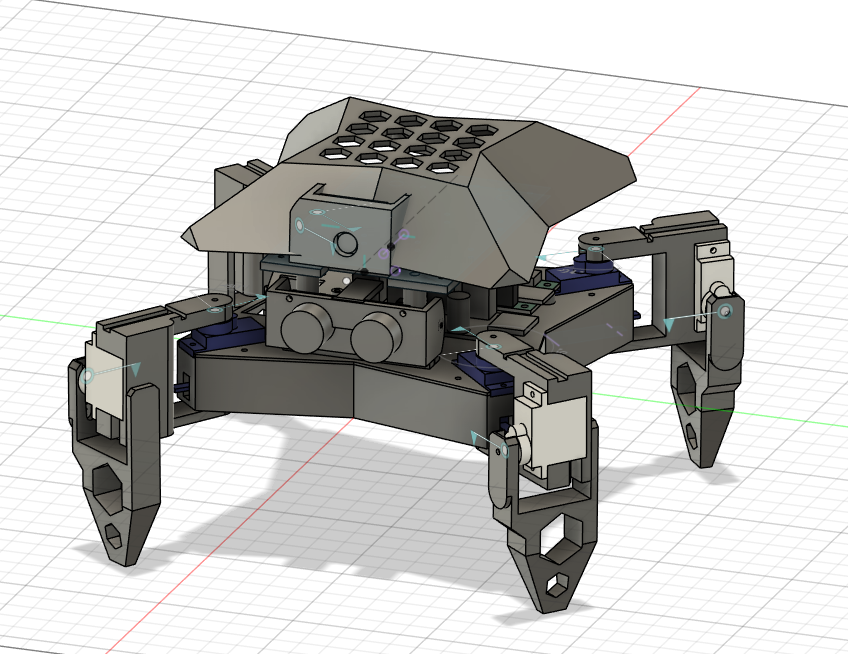Pick the front-left leg pointed foot
848x654 pixels.
124,519
